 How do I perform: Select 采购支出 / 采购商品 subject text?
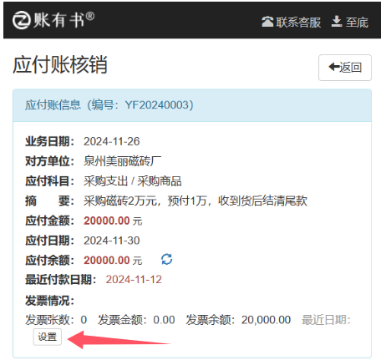click(x=132, y=181)
